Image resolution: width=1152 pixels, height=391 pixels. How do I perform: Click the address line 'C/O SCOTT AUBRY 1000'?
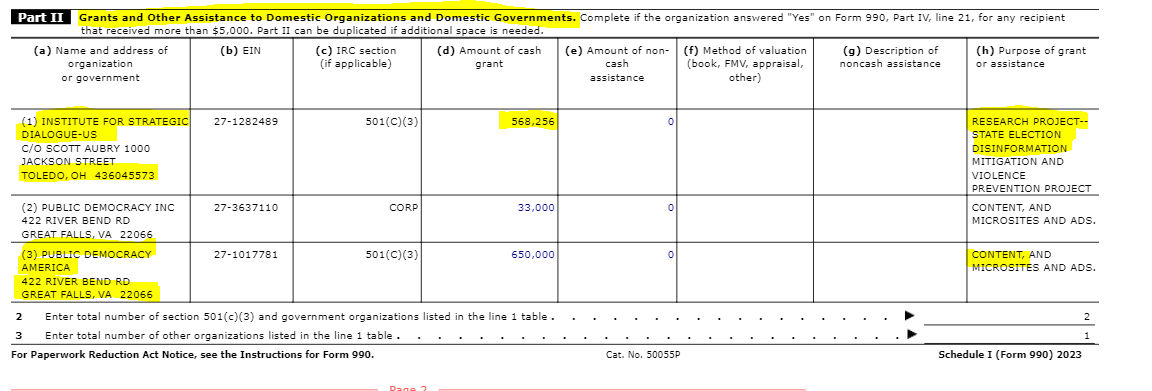pos(85,148)
